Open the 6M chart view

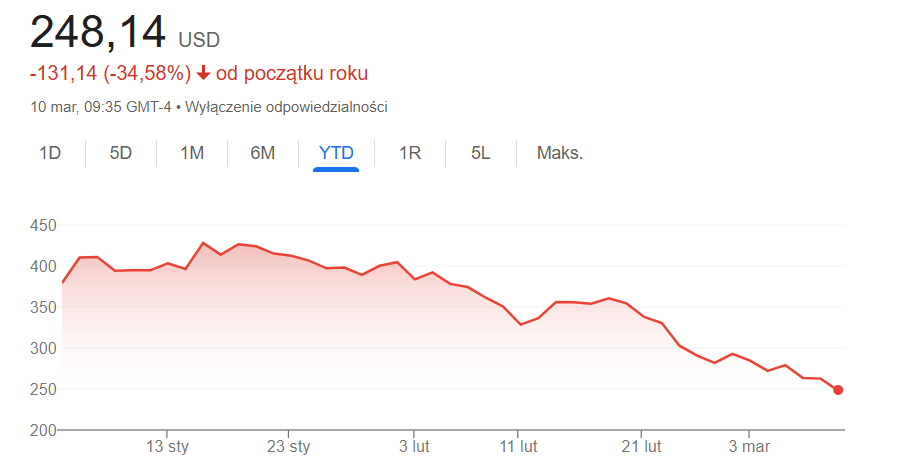(x=263, y=153)
